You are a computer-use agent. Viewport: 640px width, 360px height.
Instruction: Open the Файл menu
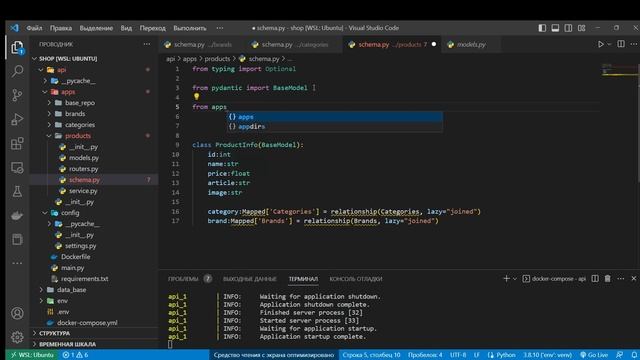click(x=34, y=28)
